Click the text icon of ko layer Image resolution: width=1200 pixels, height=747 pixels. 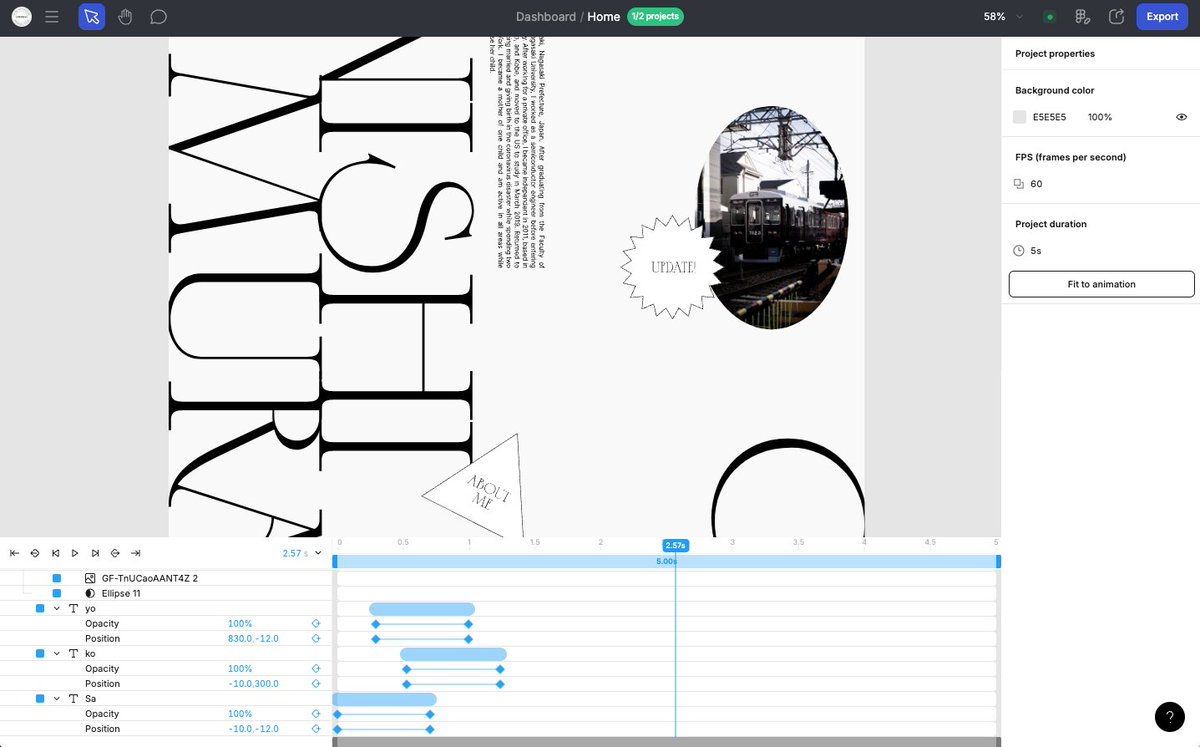(72, 653)
